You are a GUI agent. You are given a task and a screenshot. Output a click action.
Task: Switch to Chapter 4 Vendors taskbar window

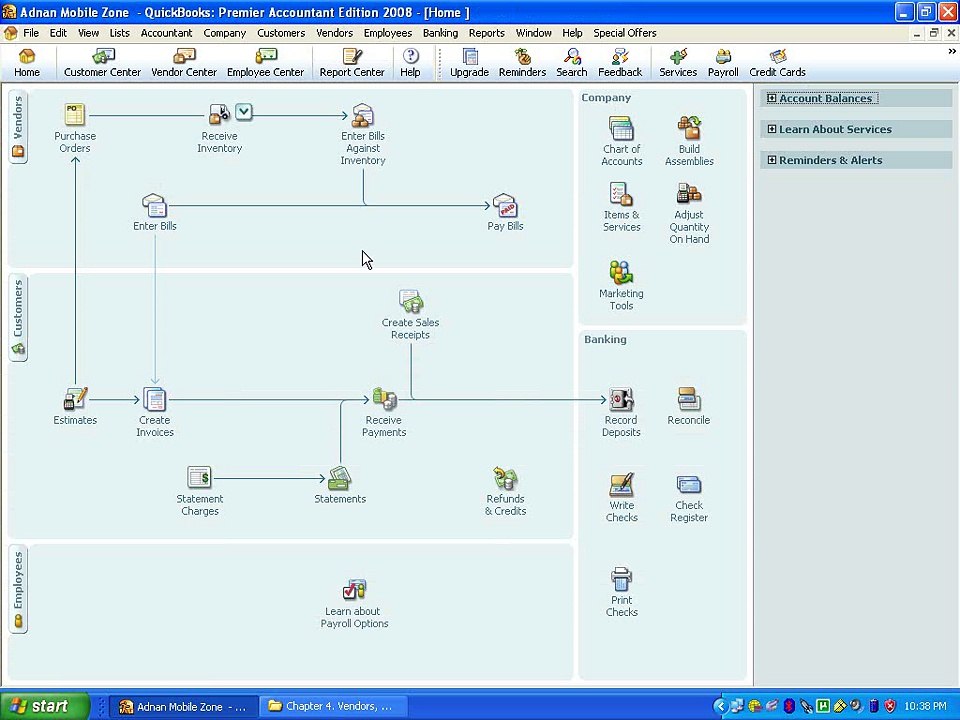333,706
